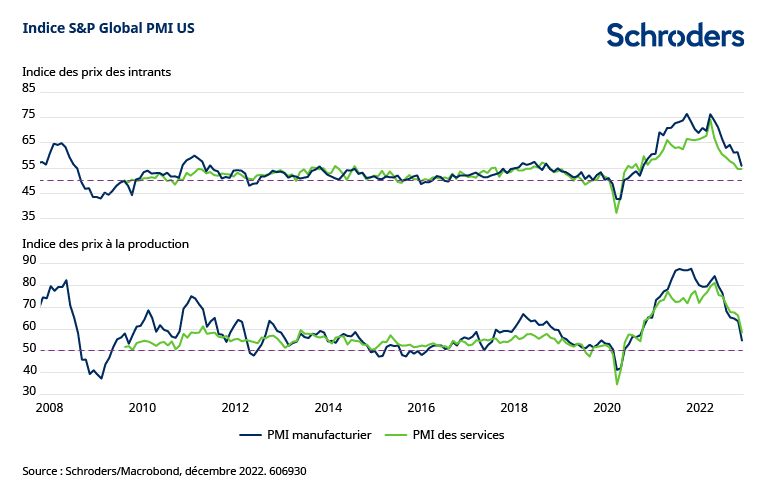
Task: Click the 45 label on the upper chart axis
Action: (x=29, y=191)
